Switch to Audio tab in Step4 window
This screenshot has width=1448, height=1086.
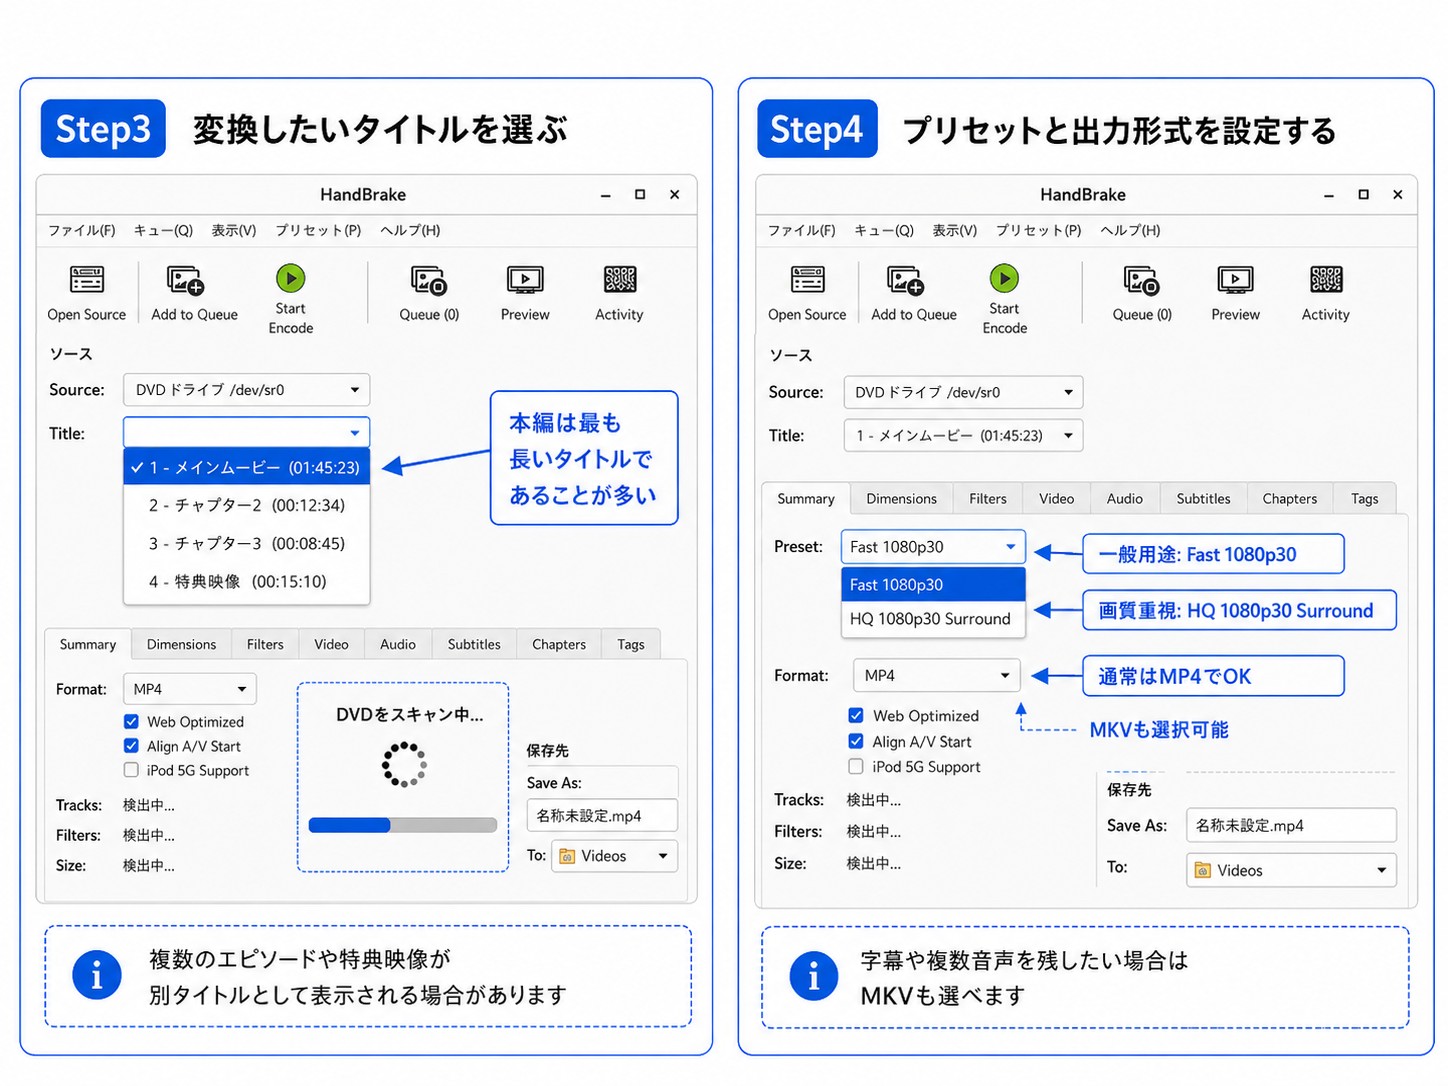1125,498
